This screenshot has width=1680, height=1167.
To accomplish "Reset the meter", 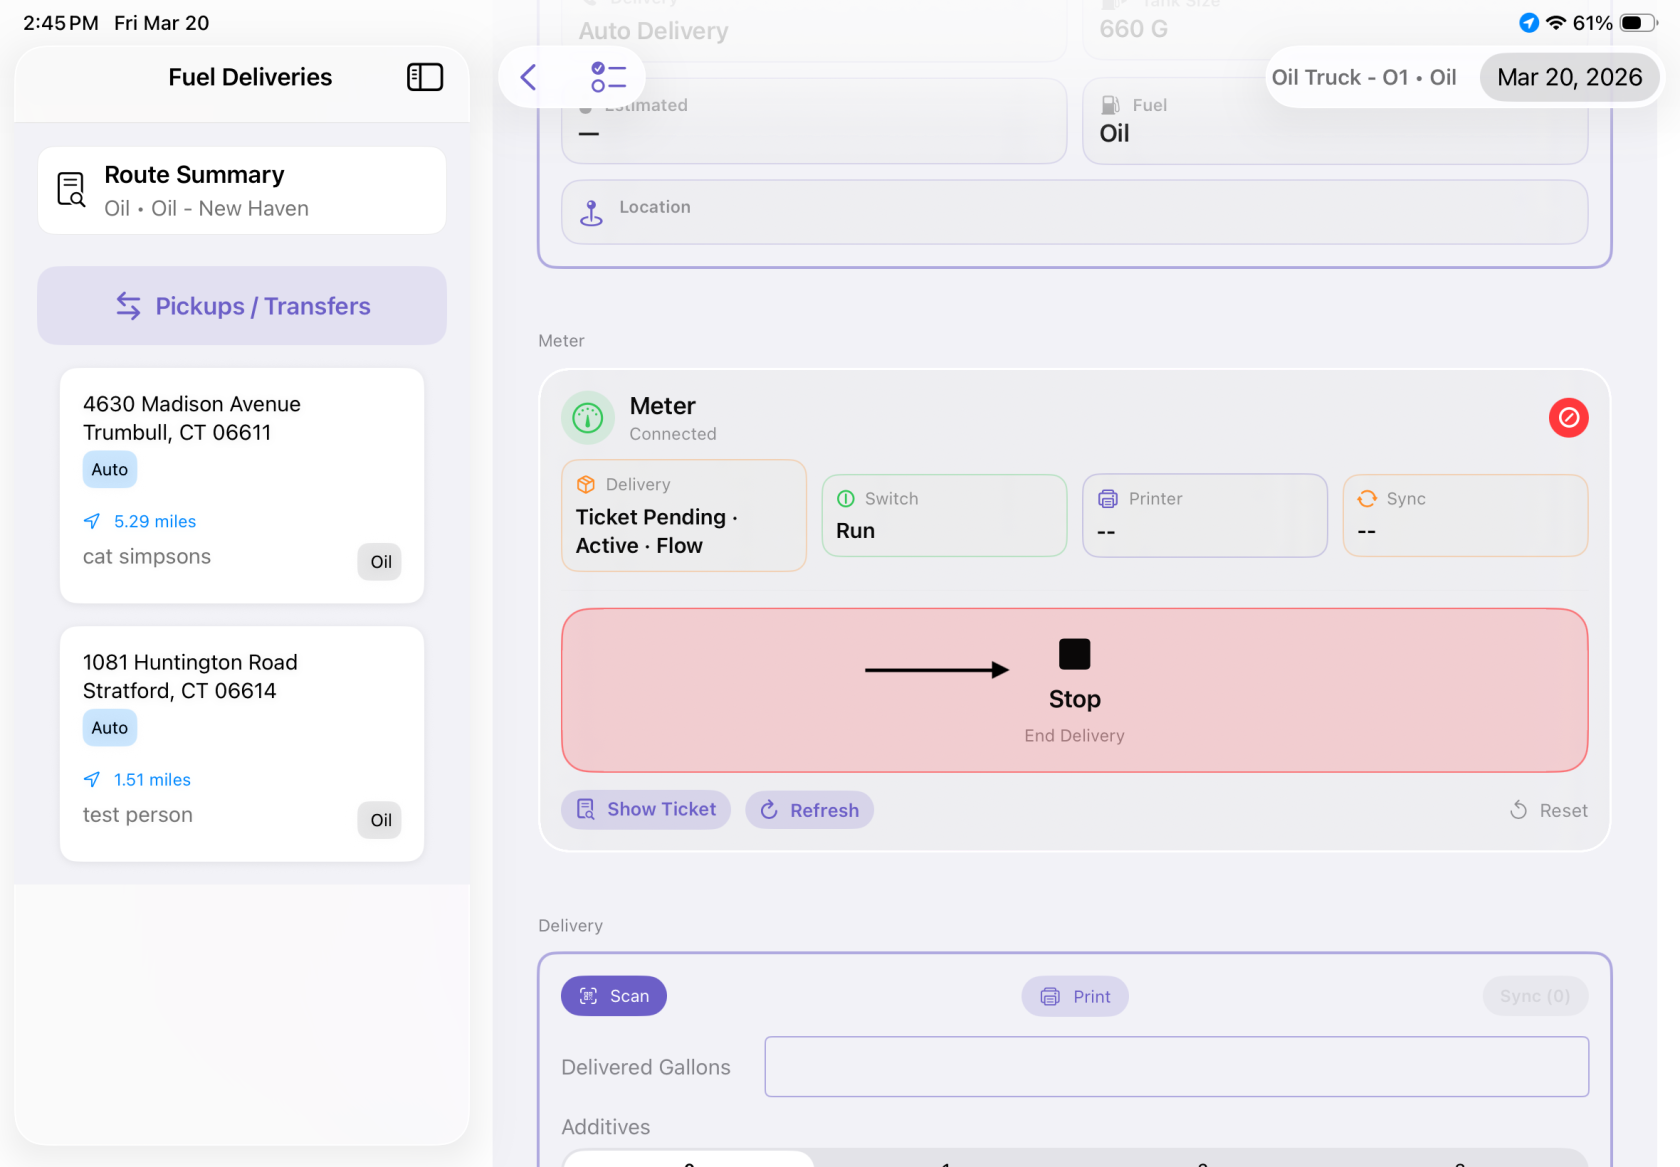I will 1548,810.
